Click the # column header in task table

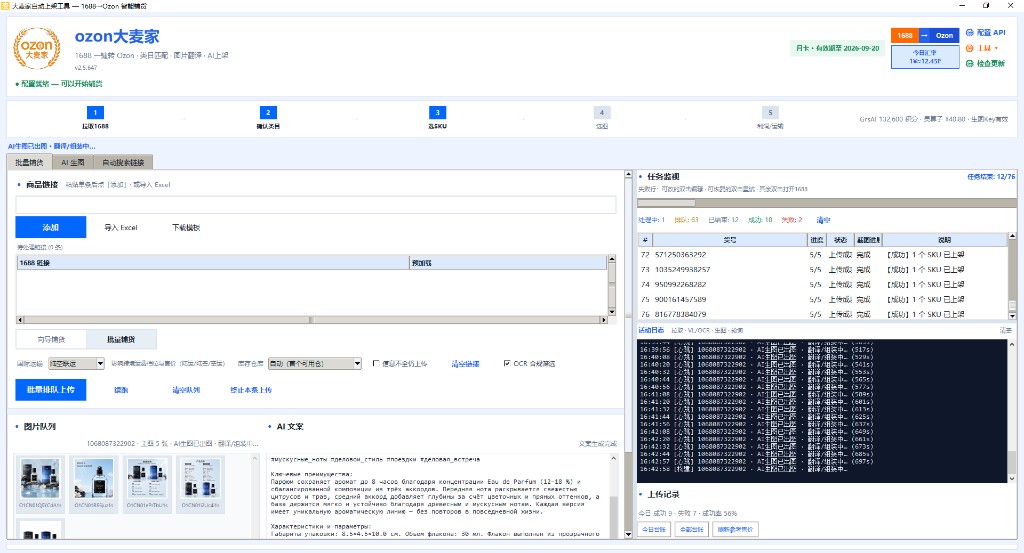point(645,240)
